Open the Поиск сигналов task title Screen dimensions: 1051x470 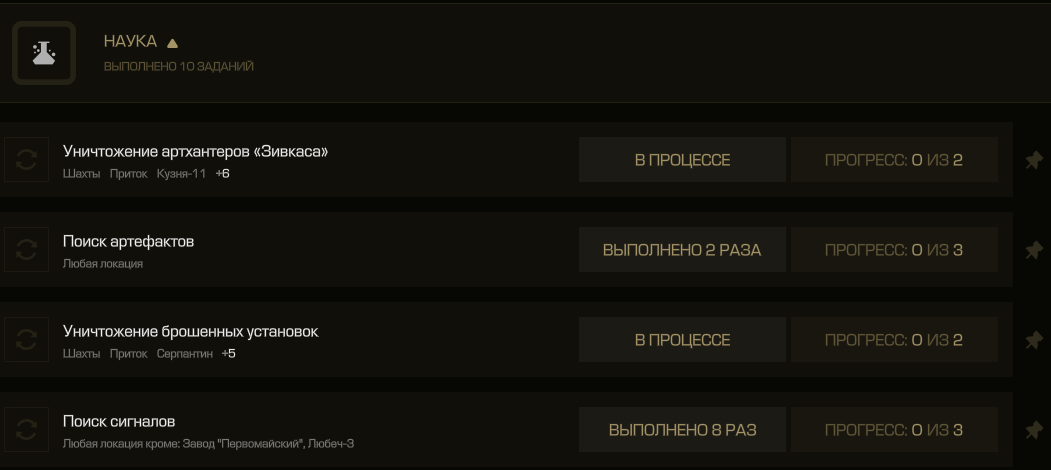tap(119, 421)
